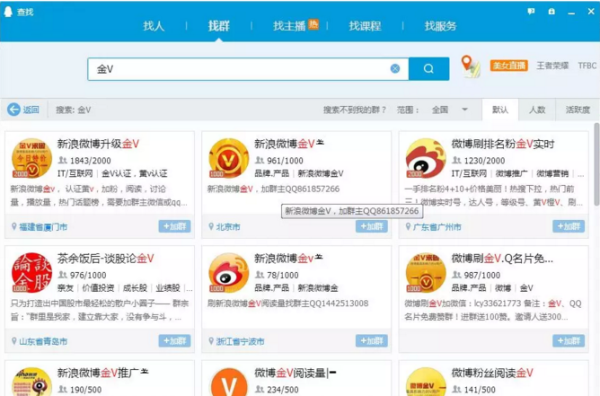Click the 王者荣耀 hot keyword
This screenshot has width=600, height=396.
[552, 65]
